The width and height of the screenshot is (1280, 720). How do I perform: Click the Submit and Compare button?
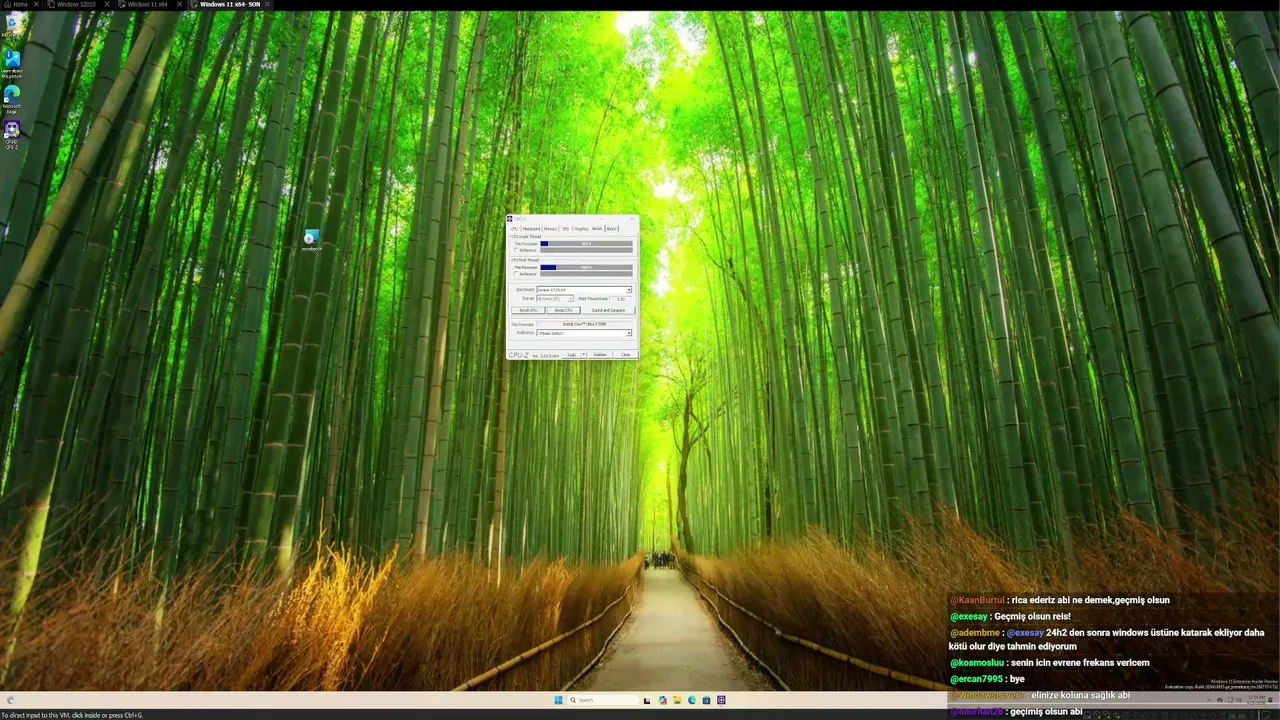click(608, 310)
